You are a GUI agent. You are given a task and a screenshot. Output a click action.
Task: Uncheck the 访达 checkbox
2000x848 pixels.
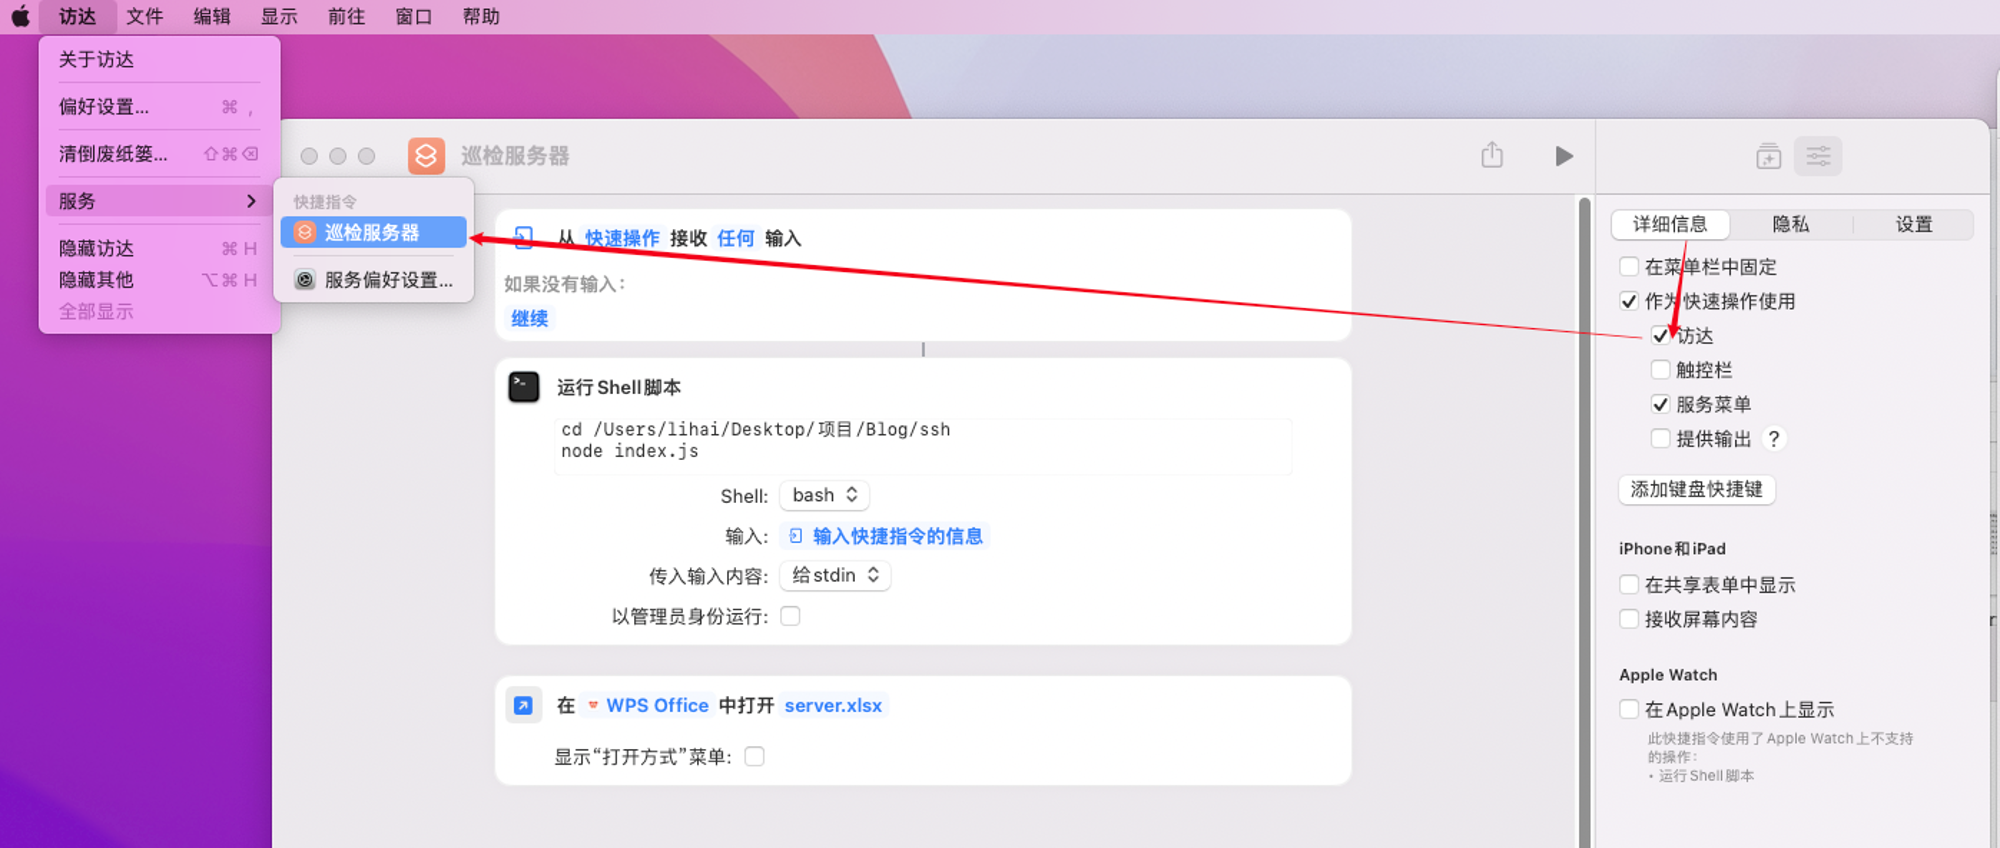click(1660, 335)
